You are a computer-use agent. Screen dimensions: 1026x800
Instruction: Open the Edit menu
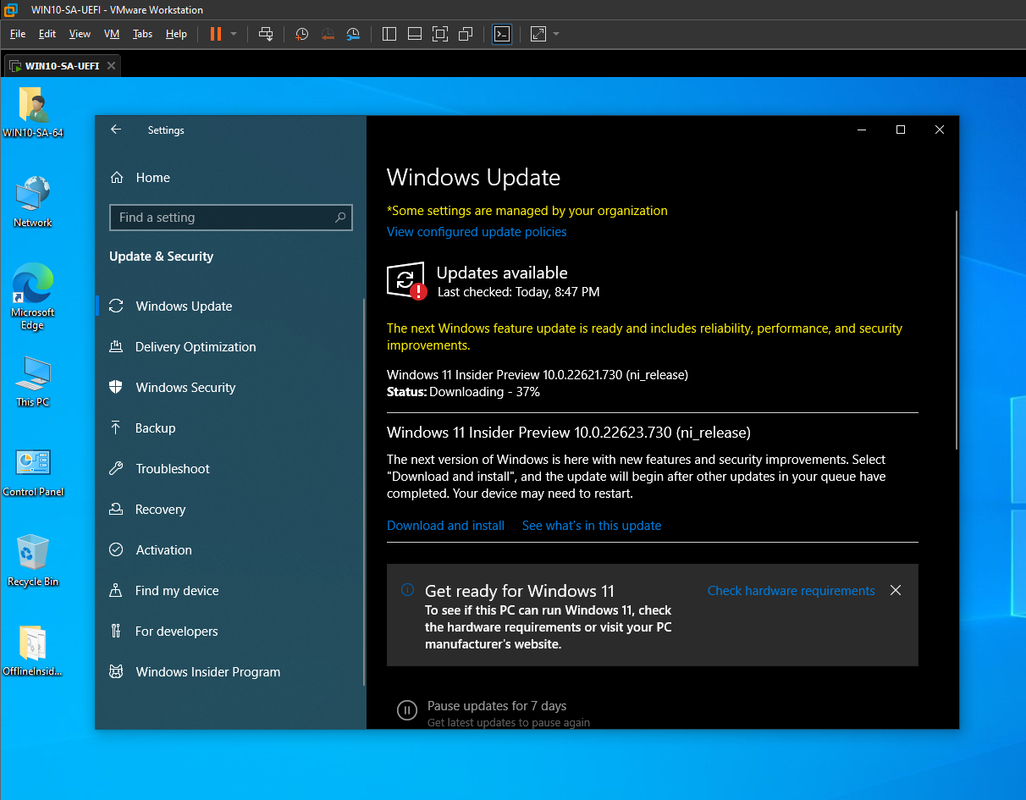click(x=47, y=34)
